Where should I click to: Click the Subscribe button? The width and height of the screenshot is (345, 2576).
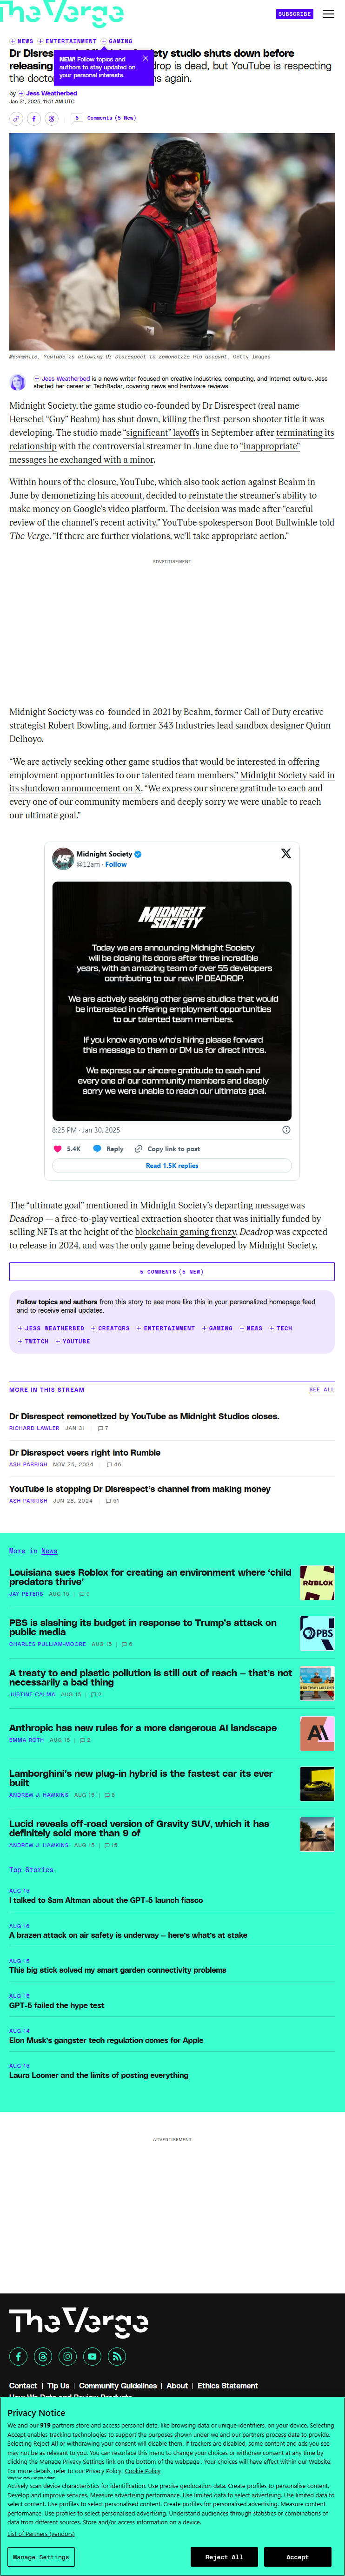(295, 14)
